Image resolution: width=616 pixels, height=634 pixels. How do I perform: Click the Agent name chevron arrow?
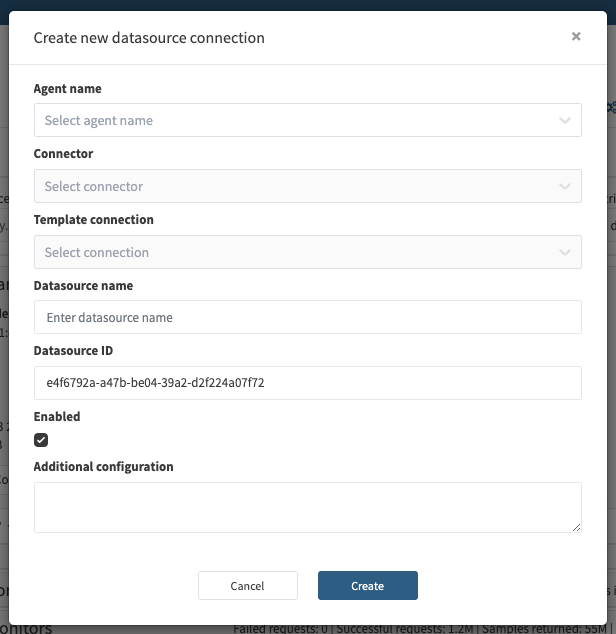(x=565, y=121)
